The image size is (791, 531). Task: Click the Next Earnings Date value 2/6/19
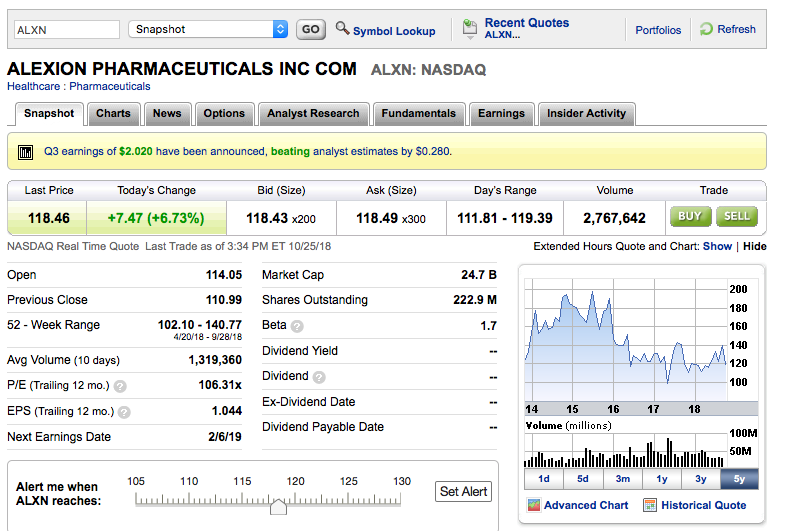click(225, 437)
